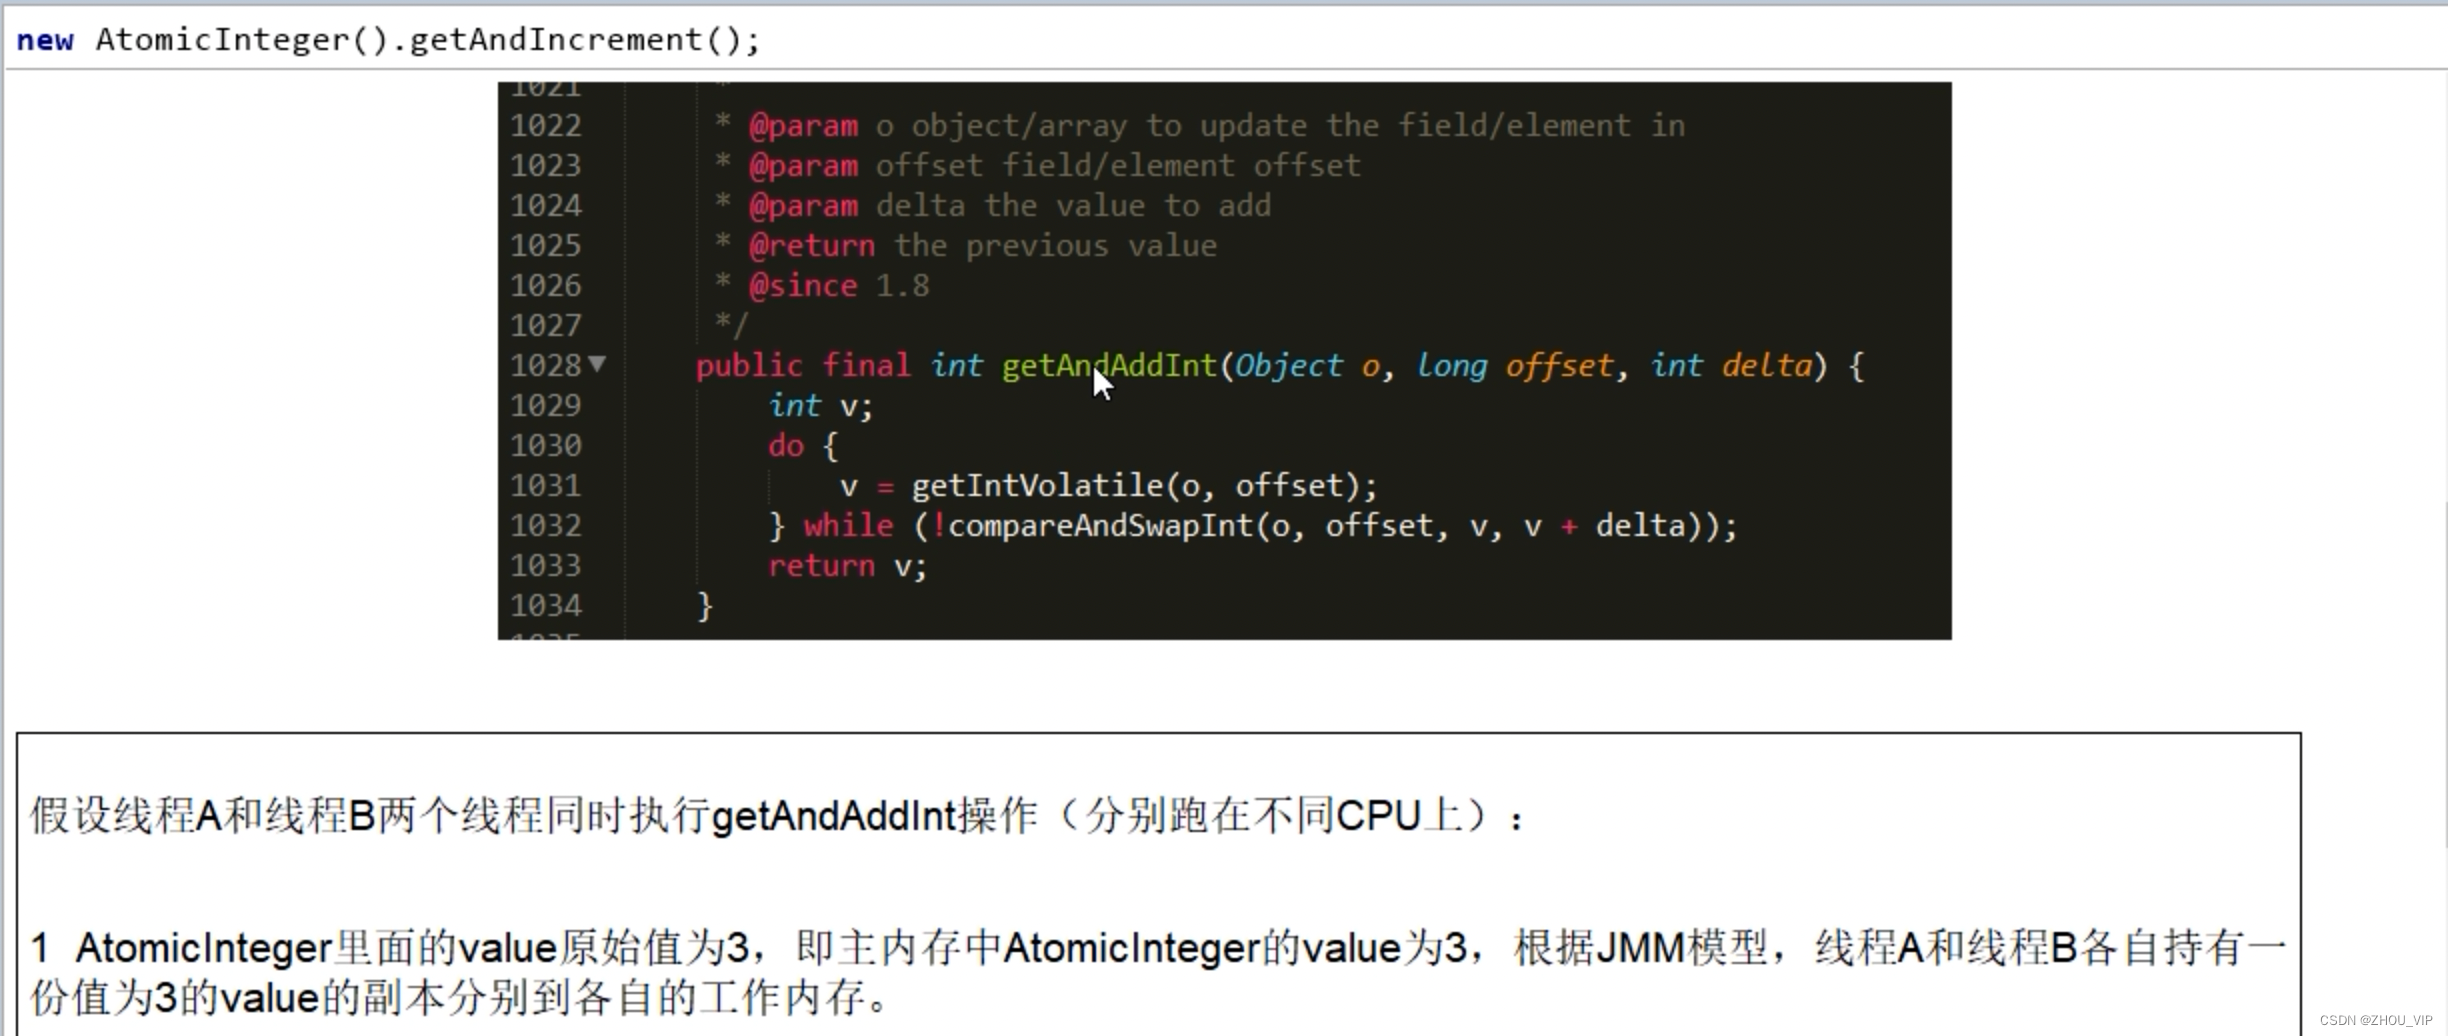Click line number 1024 in gutter

[x=546, y=205]
